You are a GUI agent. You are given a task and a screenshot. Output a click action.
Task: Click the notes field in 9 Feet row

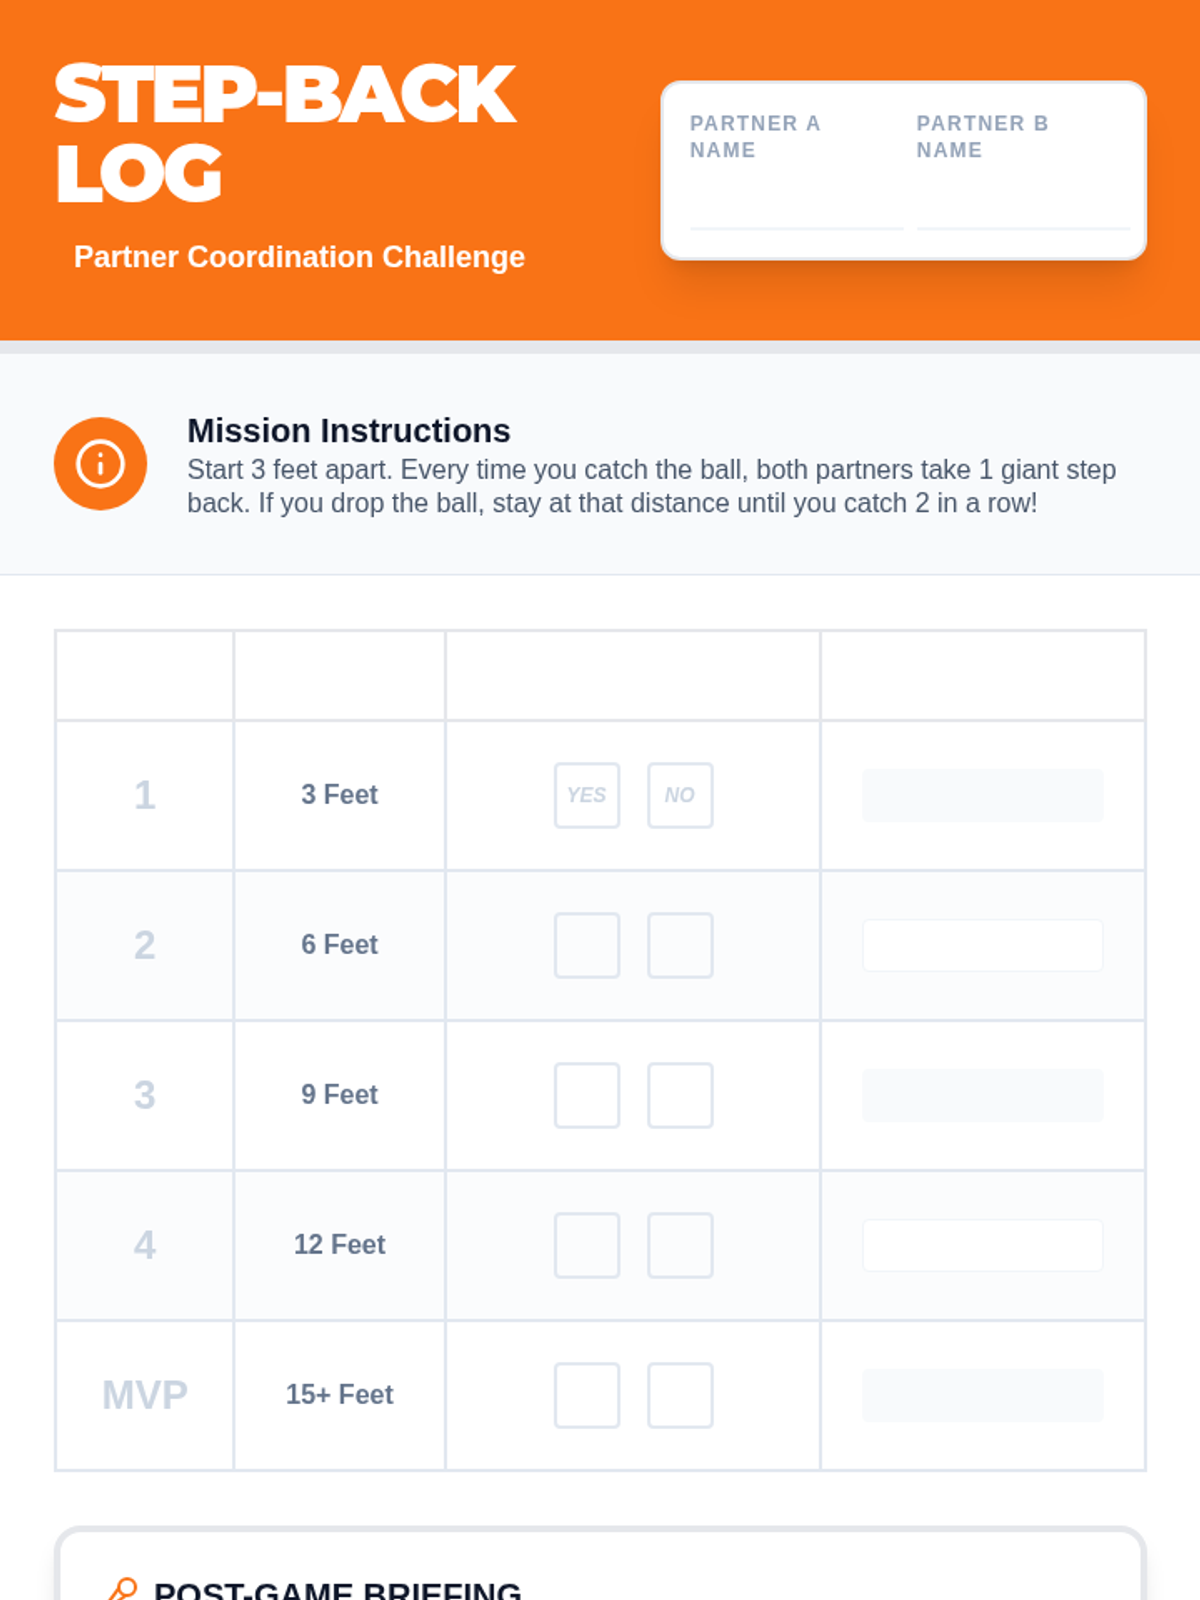point(983,1095)
